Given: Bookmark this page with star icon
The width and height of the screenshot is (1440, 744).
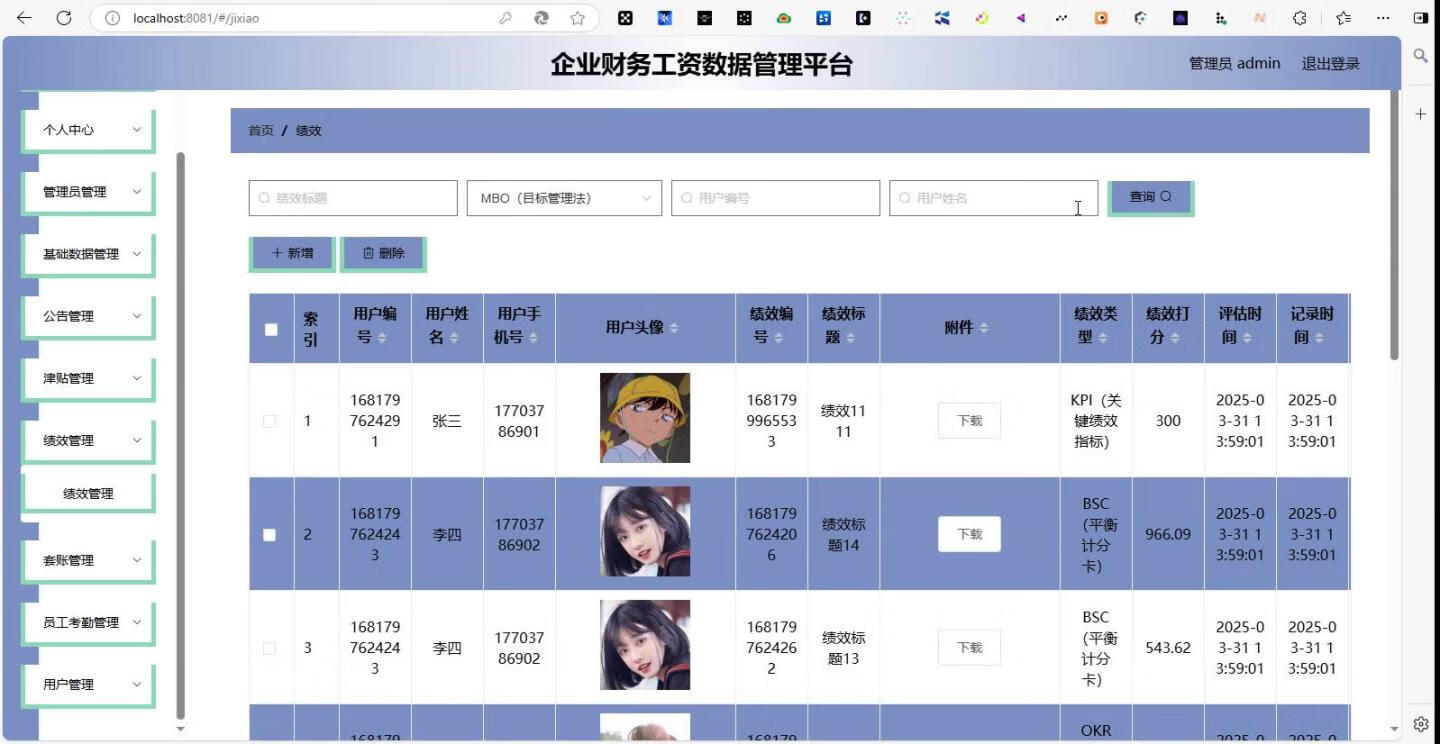Looking at the screenshot, I should click(577, 18).
